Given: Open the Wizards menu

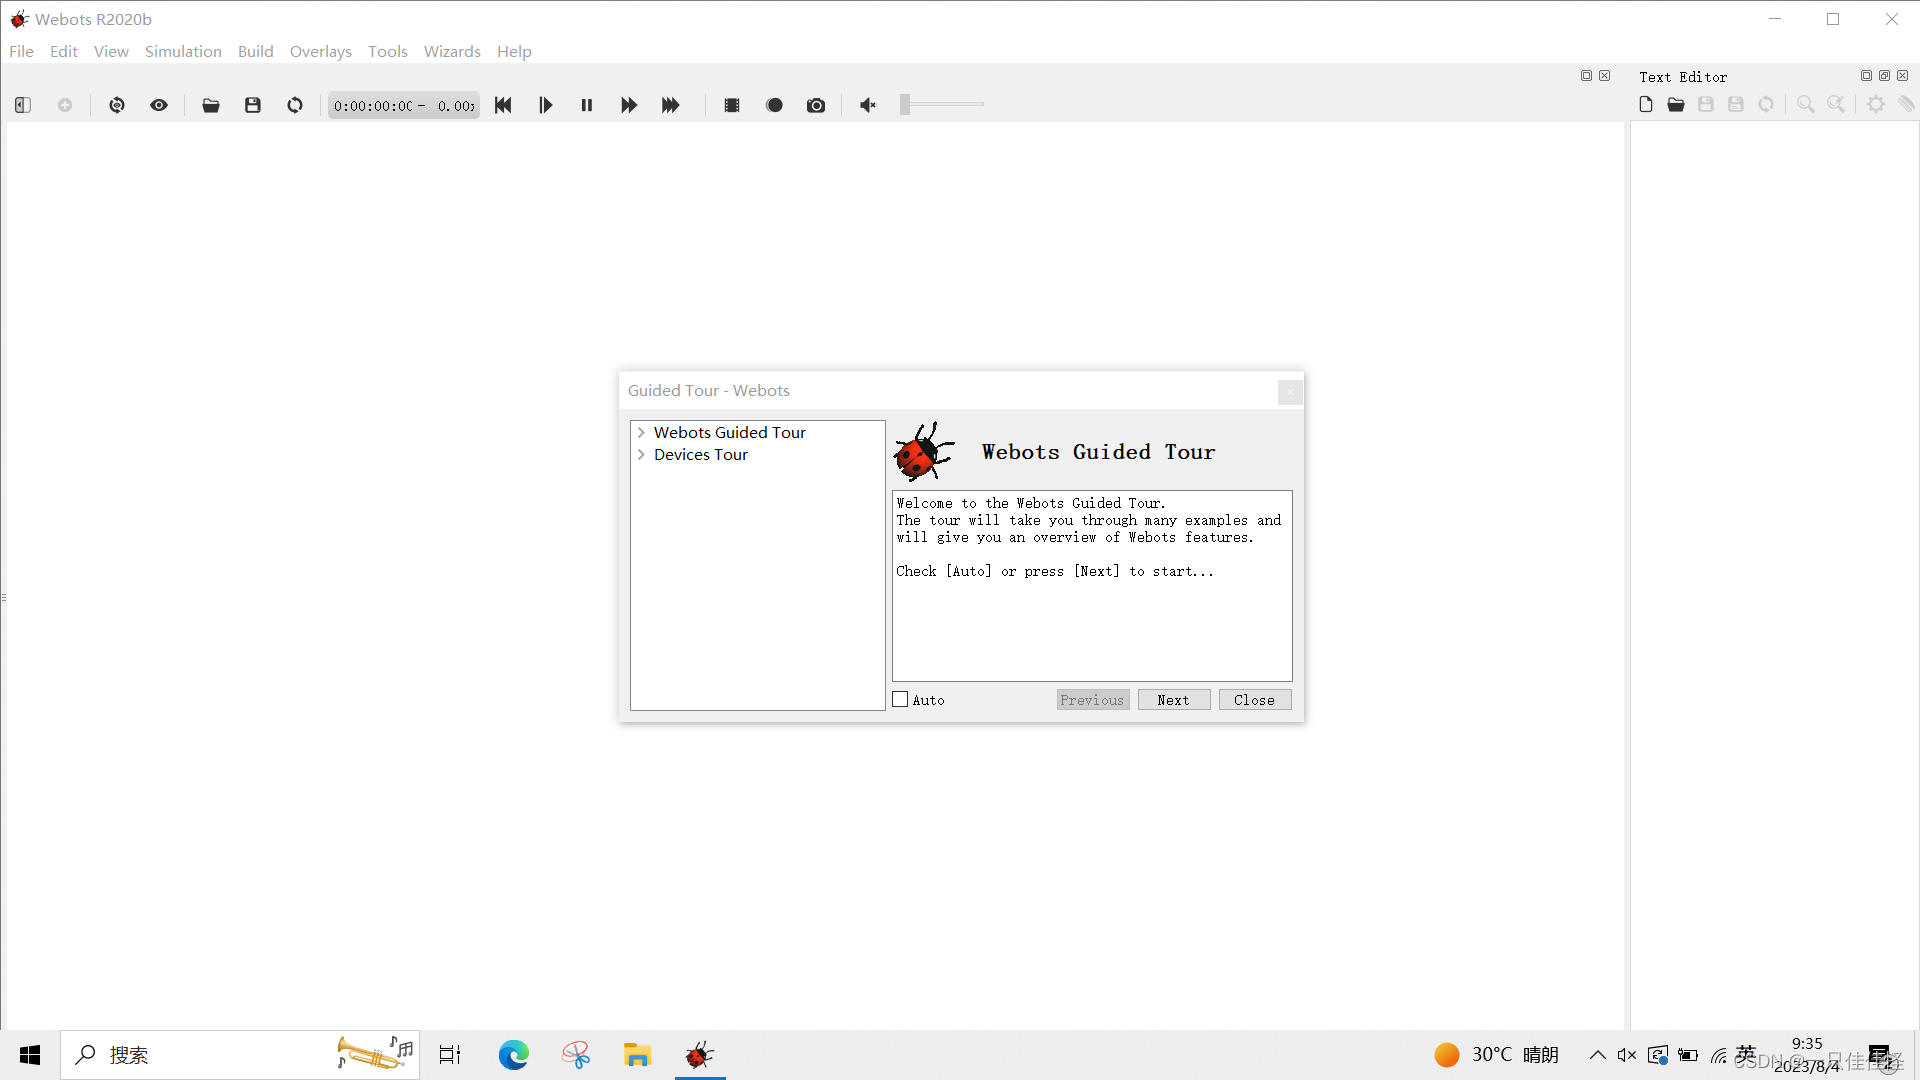Looking at the screenshot, I should [451, 51].
